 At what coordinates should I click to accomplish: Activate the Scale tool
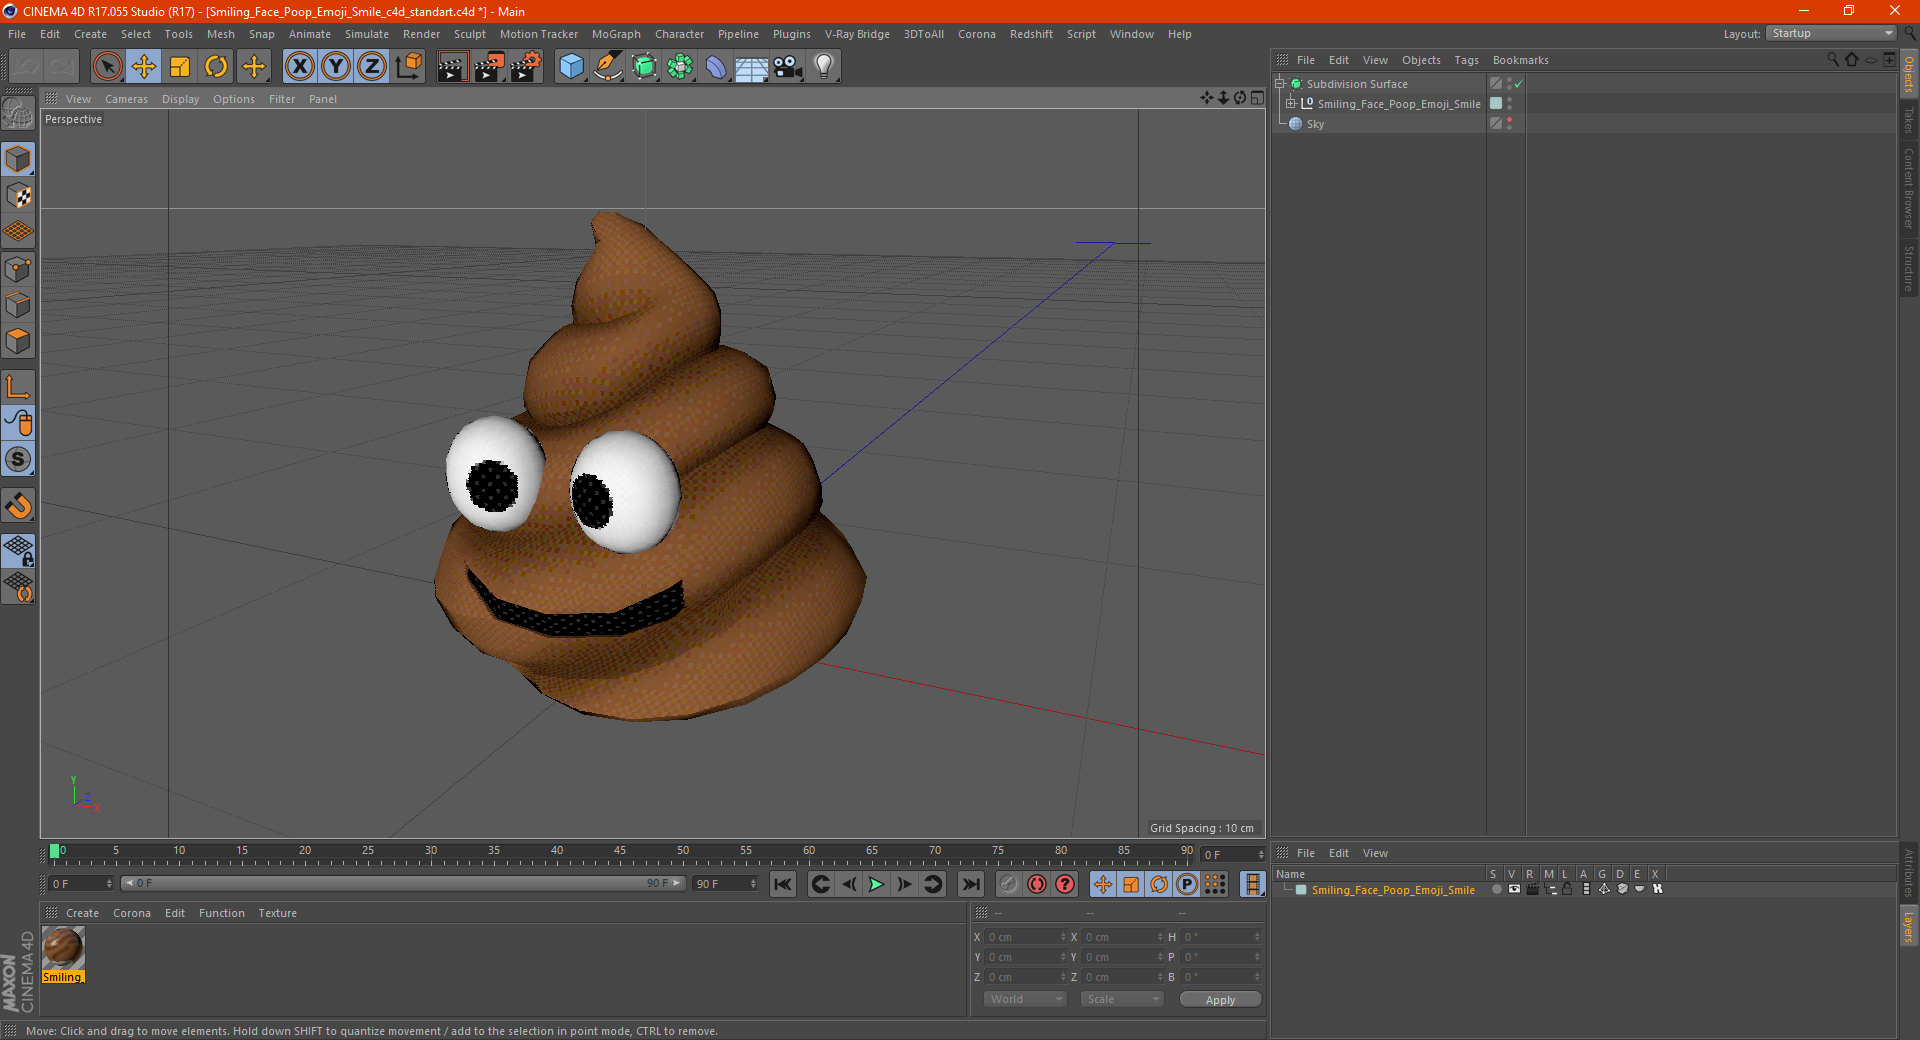[x=180, y=67]
